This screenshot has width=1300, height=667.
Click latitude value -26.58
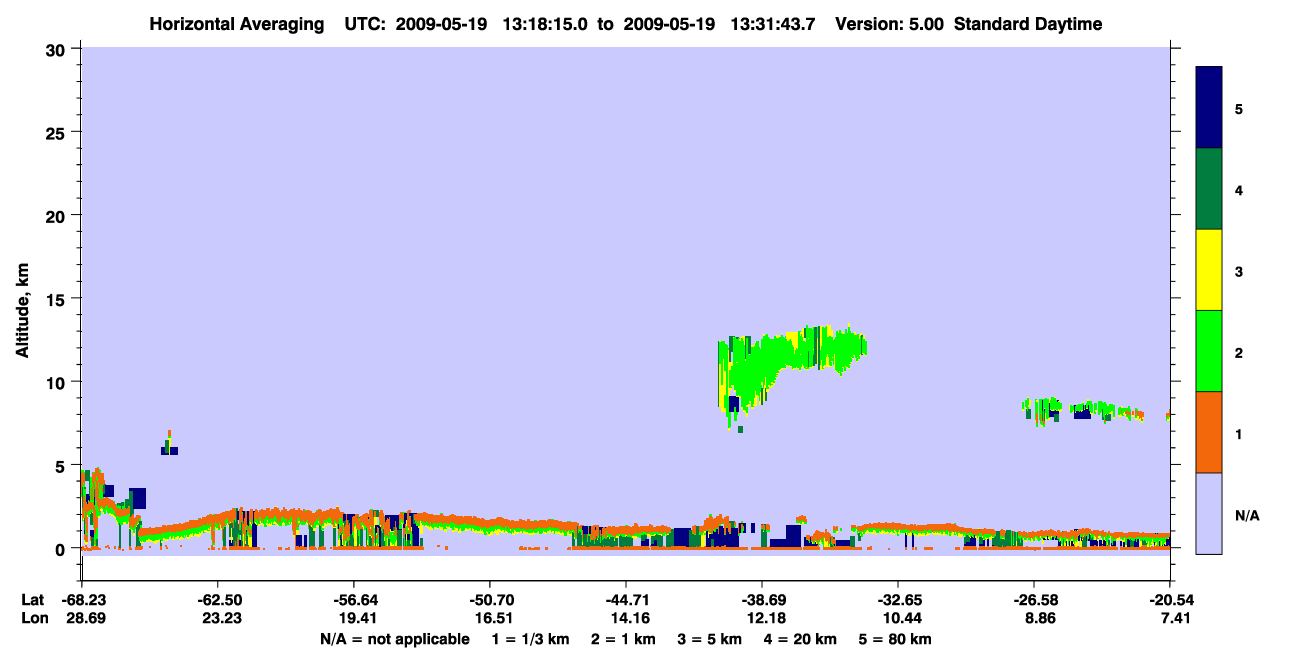(1034, 600)
